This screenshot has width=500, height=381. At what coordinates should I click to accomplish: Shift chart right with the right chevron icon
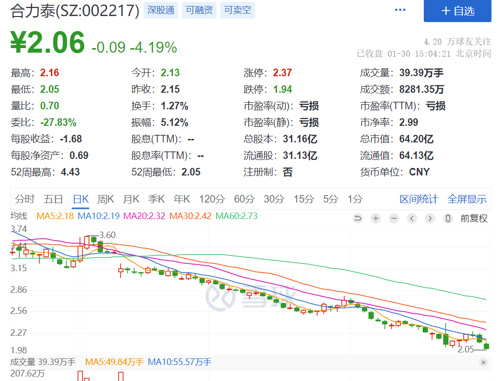pyautogui.click(x=430, y=218)
